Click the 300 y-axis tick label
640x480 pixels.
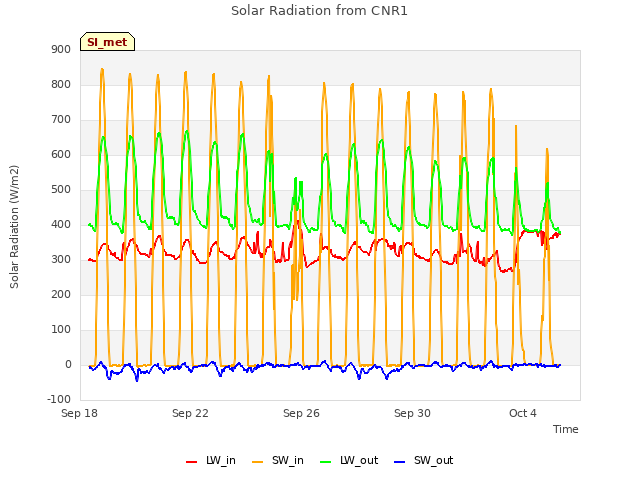point(61,260)
